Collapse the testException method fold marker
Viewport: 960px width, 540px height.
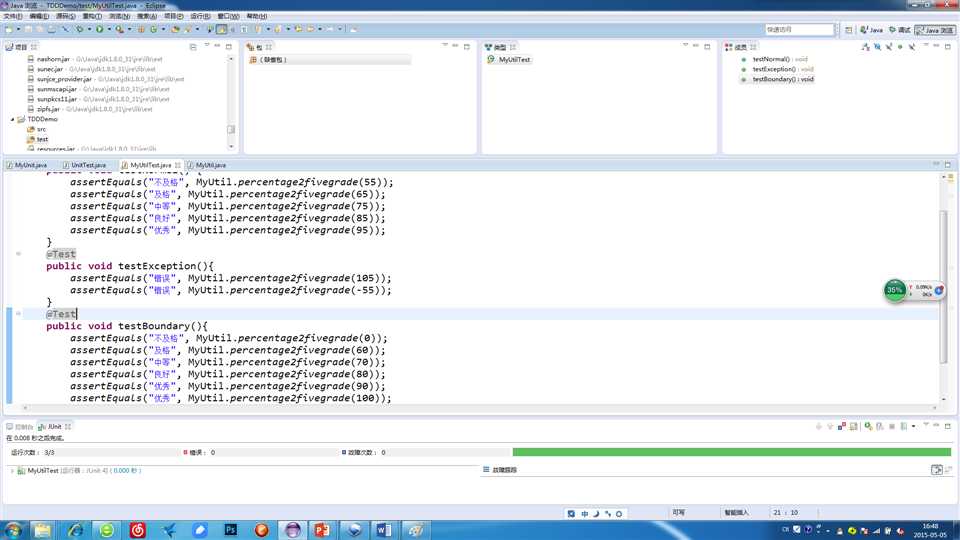tap(18, 253)
